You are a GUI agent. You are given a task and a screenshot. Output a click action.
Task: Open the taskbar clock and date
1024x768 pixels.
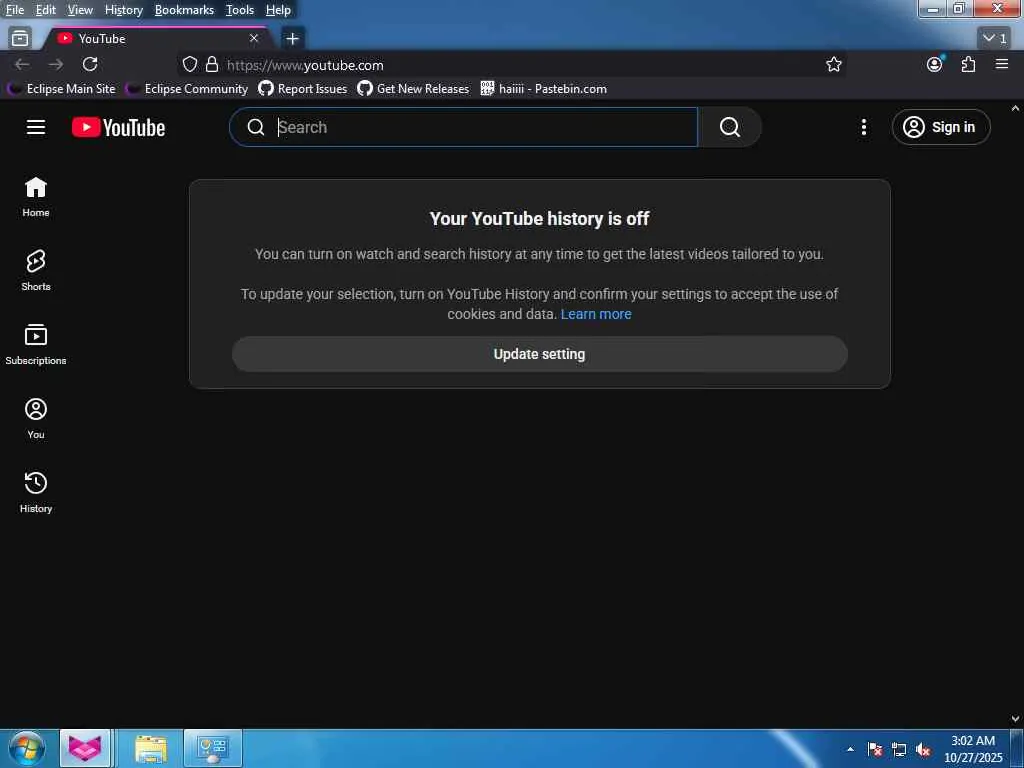(973, 749)
